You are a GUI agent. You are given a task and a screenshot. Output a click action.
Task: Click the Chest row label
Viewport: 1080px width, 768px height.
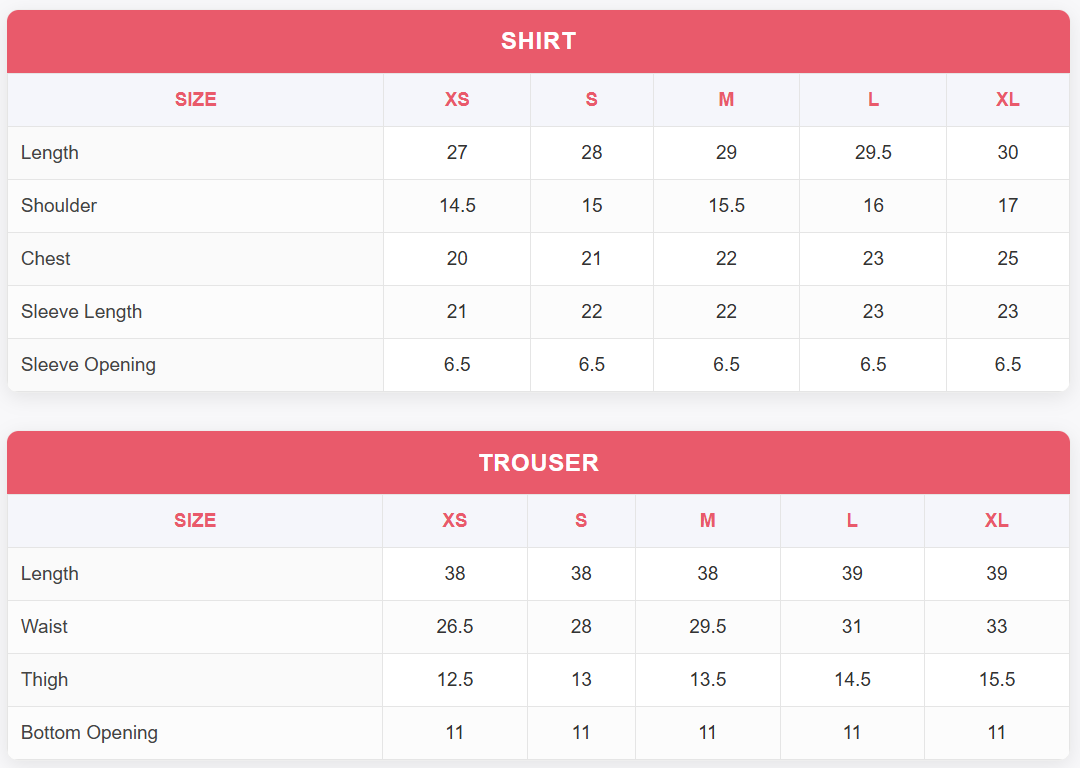(46, 258)
